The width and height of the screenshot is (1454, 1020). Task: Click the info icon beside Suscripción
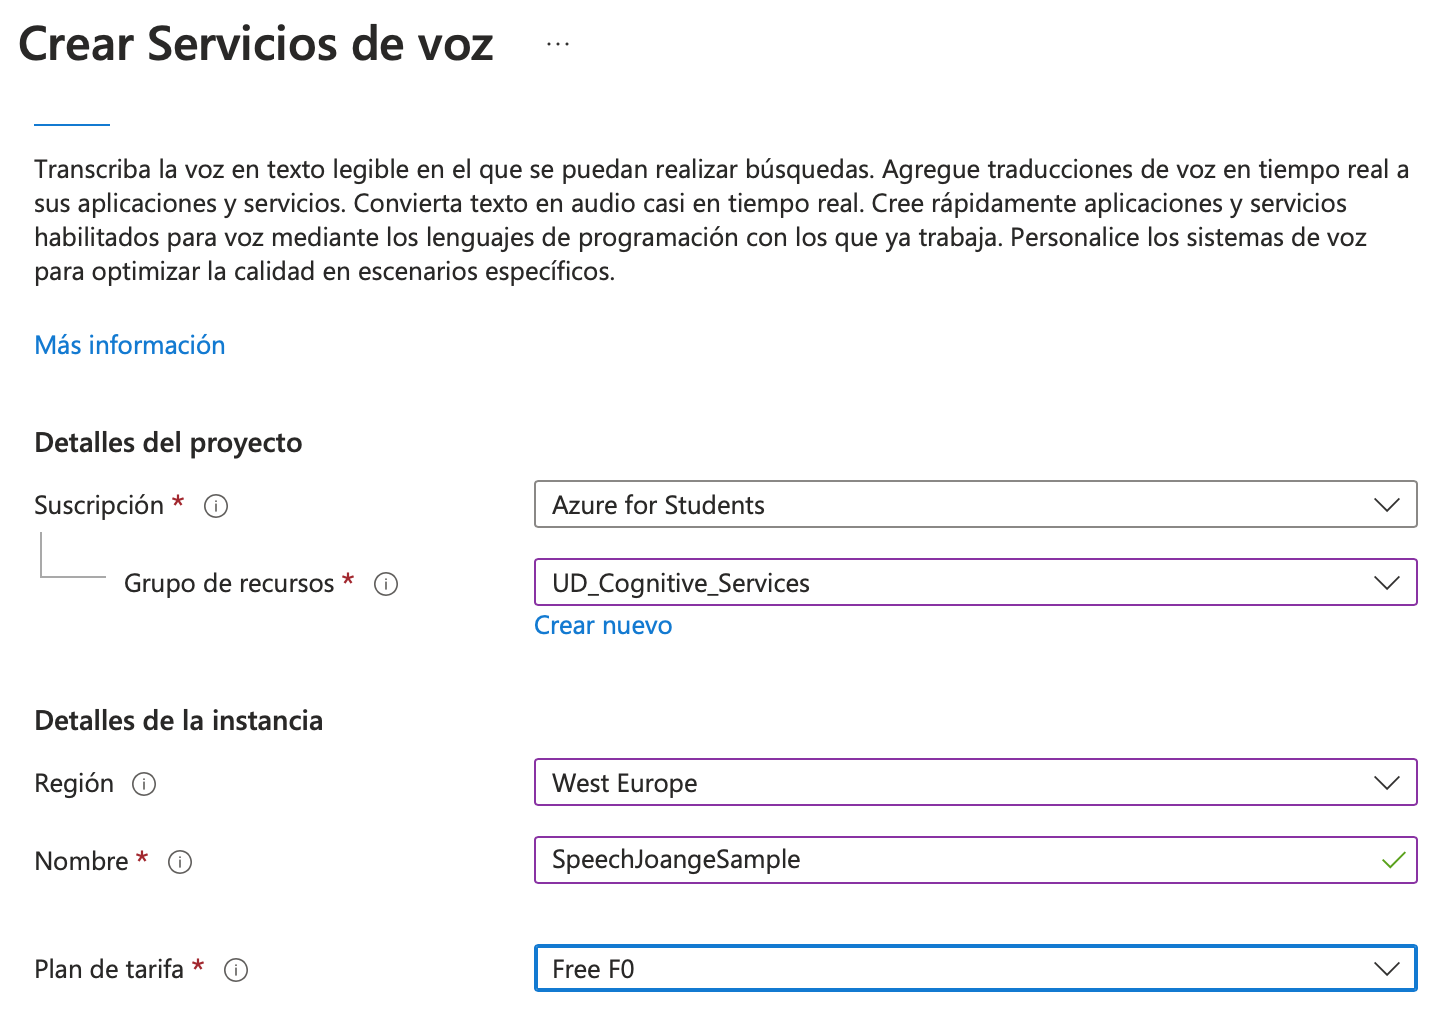(215, 506)
